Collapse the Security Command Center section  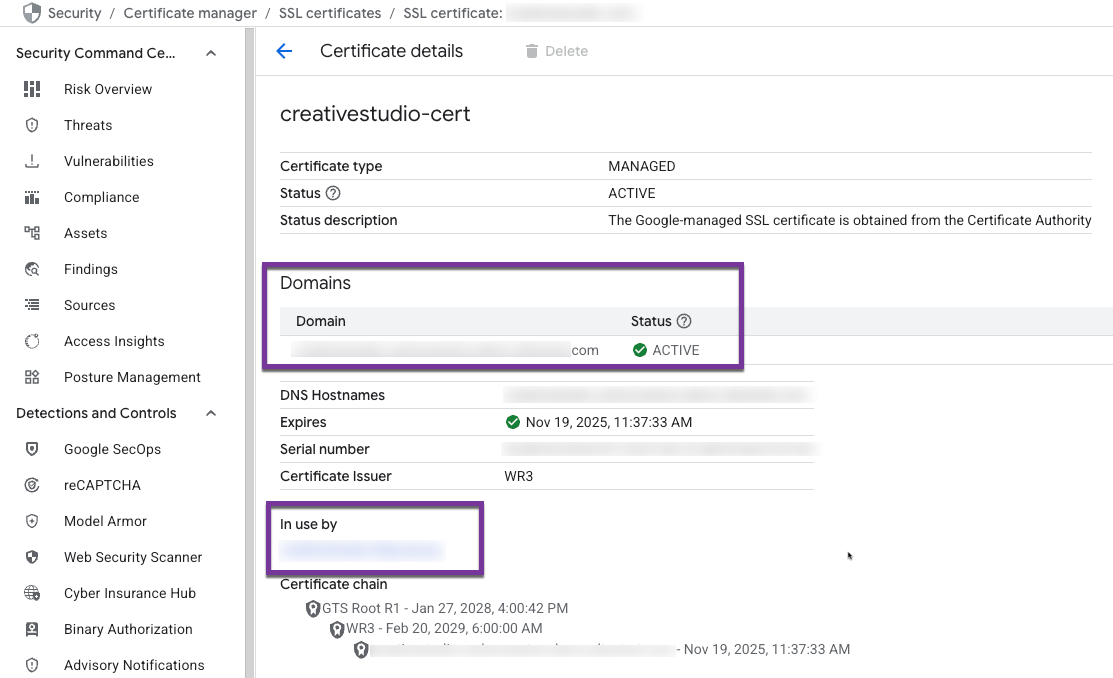[x=211, y=53]
